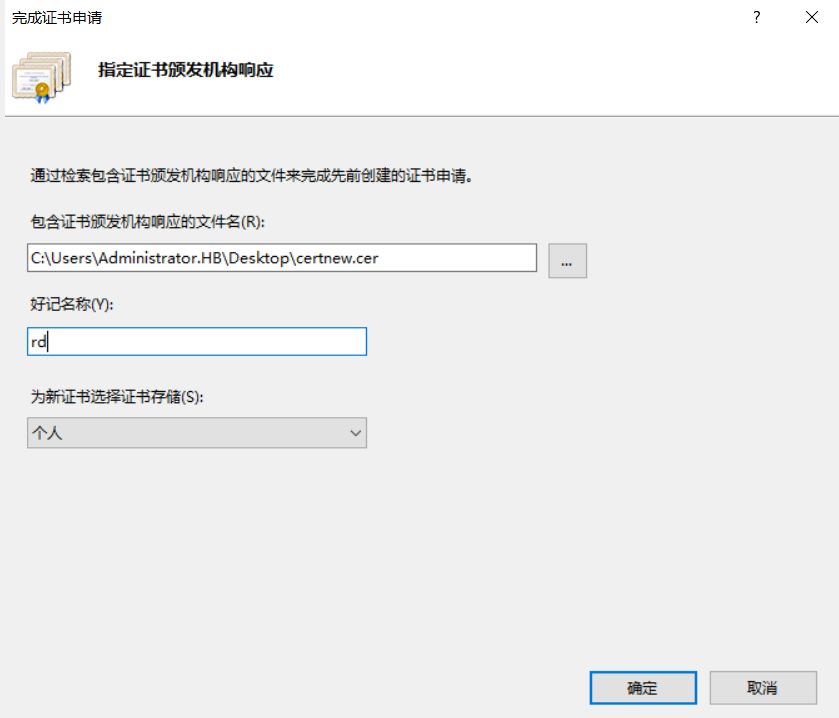Click the label 包含证书颁发机构响应的文件名(R):

[x=148, y=221]
